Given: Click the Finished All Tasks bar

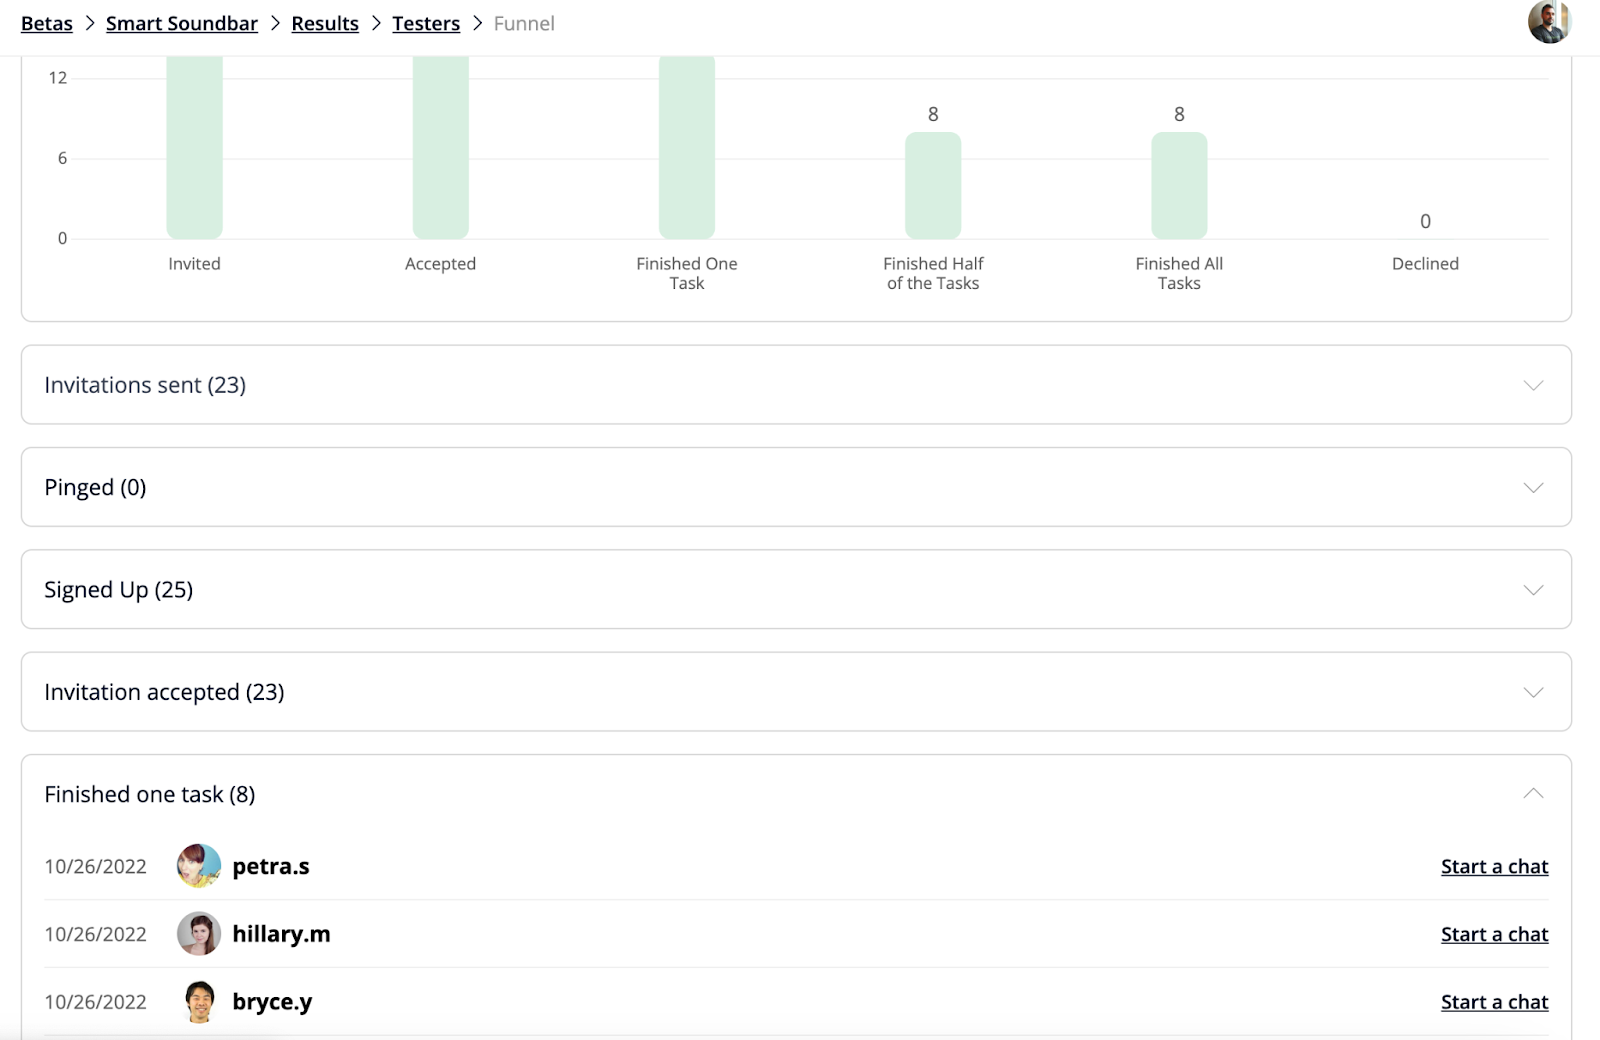Looking at the screenshot, I should (x=1179, y=186).
